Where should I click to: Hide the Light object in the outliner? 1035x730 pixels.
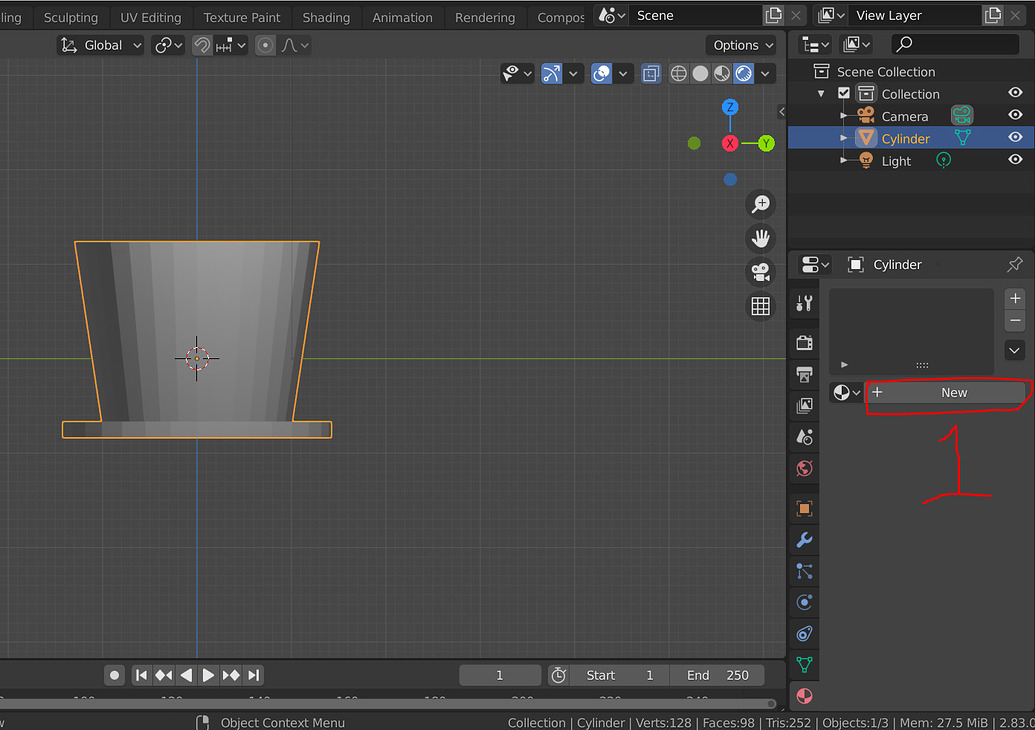point(1015,160)
